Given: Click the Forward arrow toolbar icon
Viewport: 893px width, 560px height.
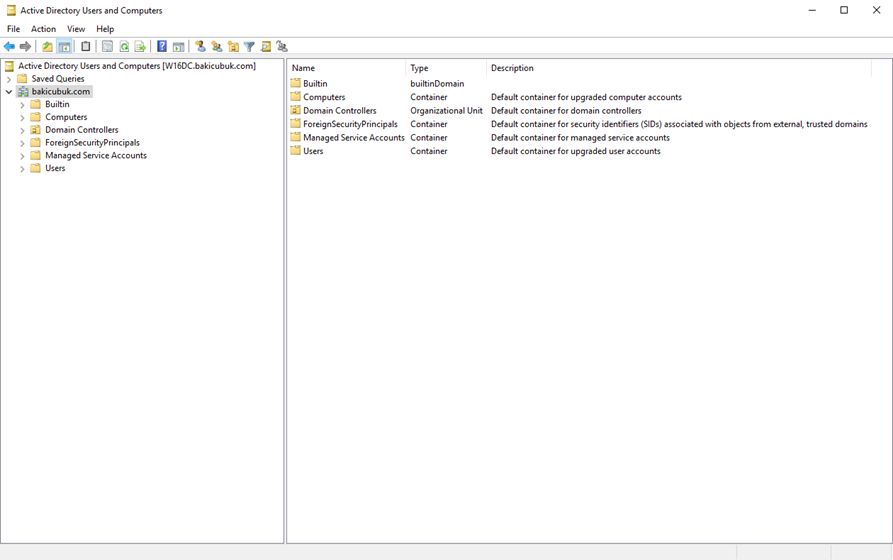Looking at the screenshot, I should pos(26,47).
